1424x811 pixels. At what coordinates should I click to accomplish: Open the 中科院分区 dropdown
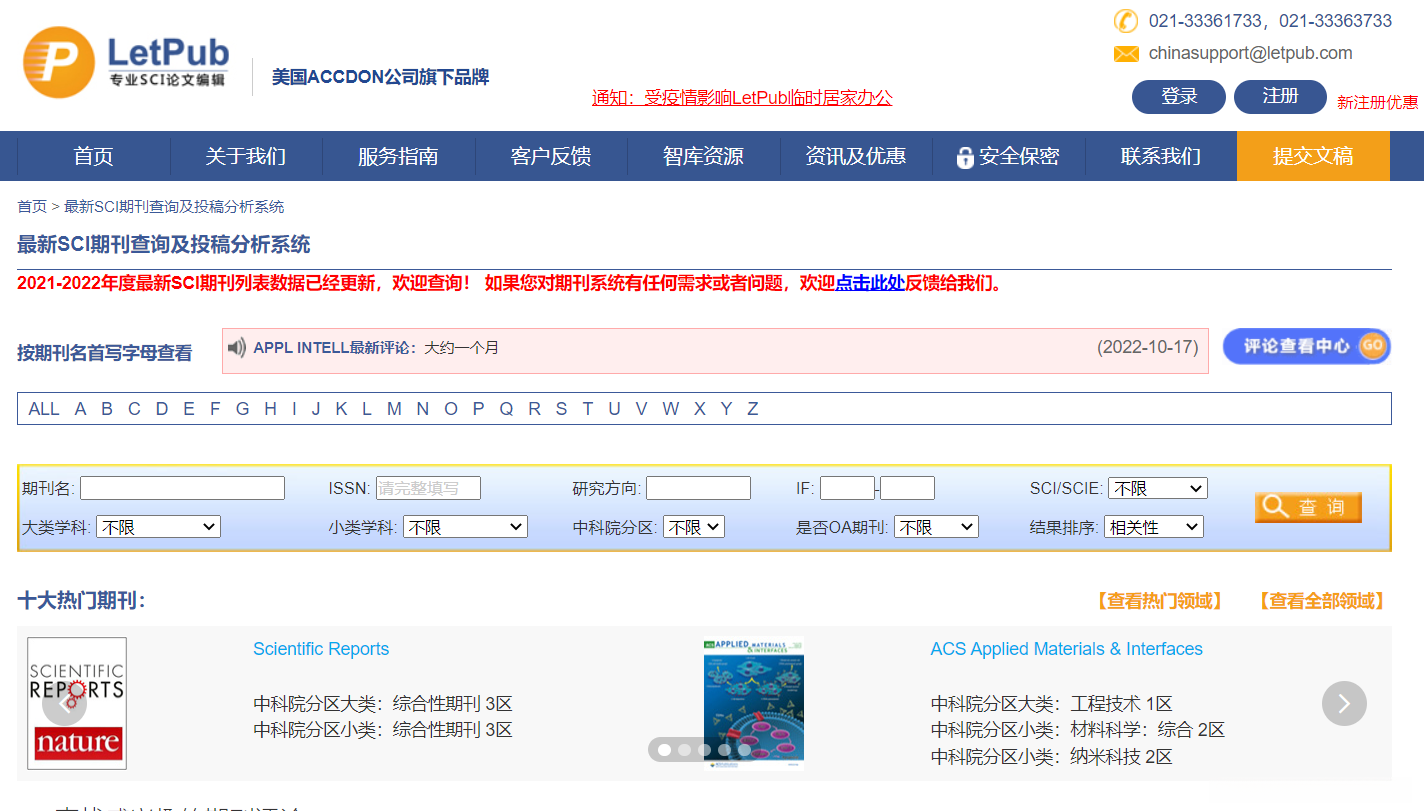(x=694, y=527)
